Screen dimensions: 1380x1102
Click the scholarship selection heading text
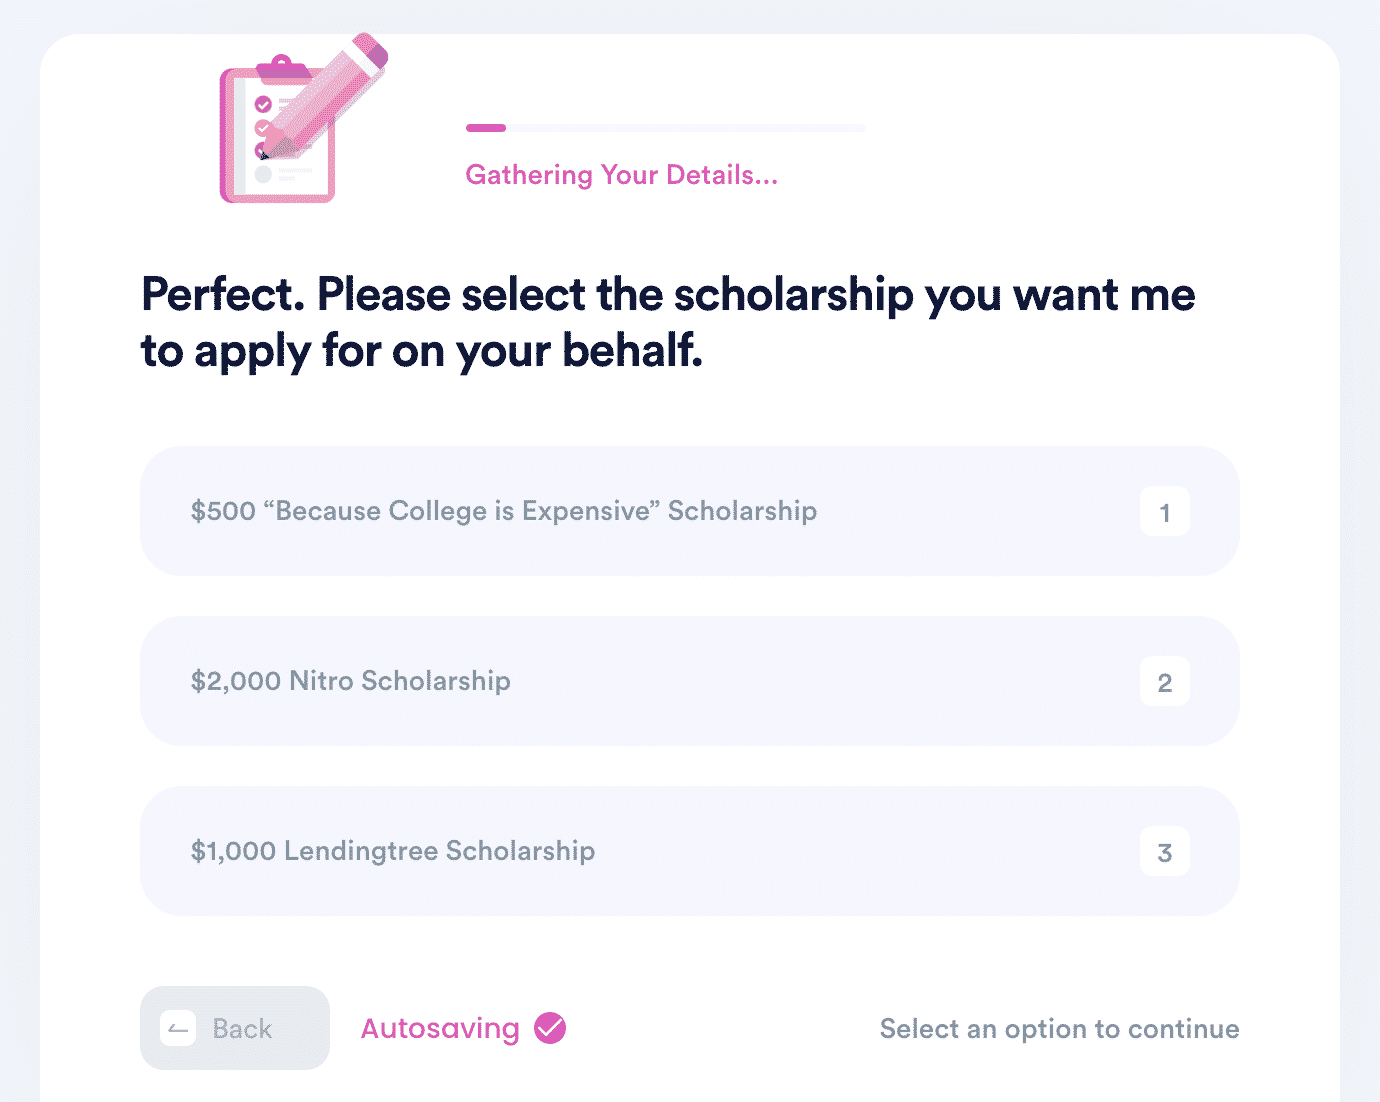[668, 322]
